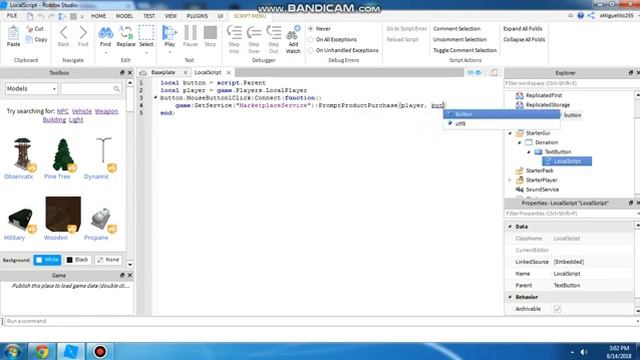The image size is (640, 360).
Task: Click the Bandicam recorder taskbar icon
Action: point(100,351)
